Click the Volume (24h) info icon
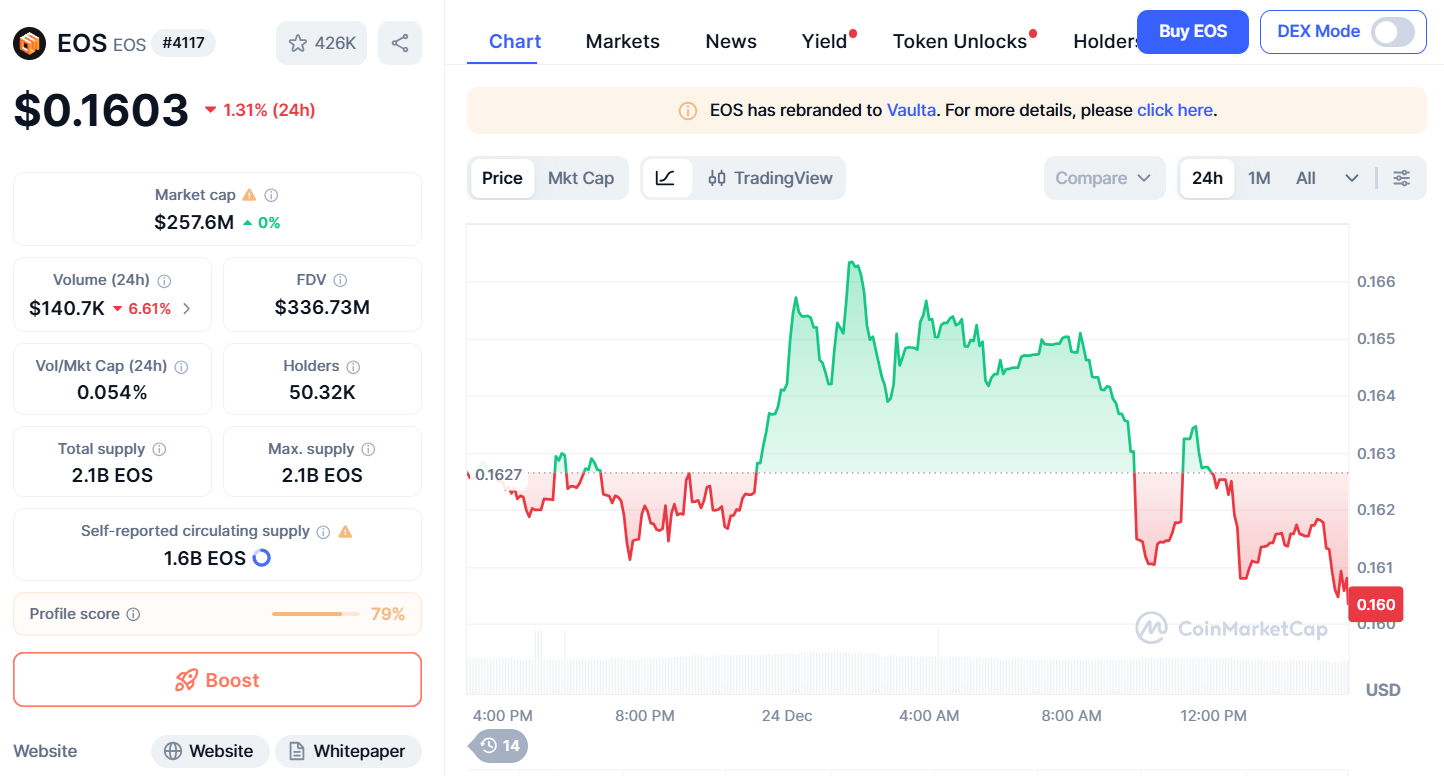The width and height of the screenshot is (1444, 776). 164,280
